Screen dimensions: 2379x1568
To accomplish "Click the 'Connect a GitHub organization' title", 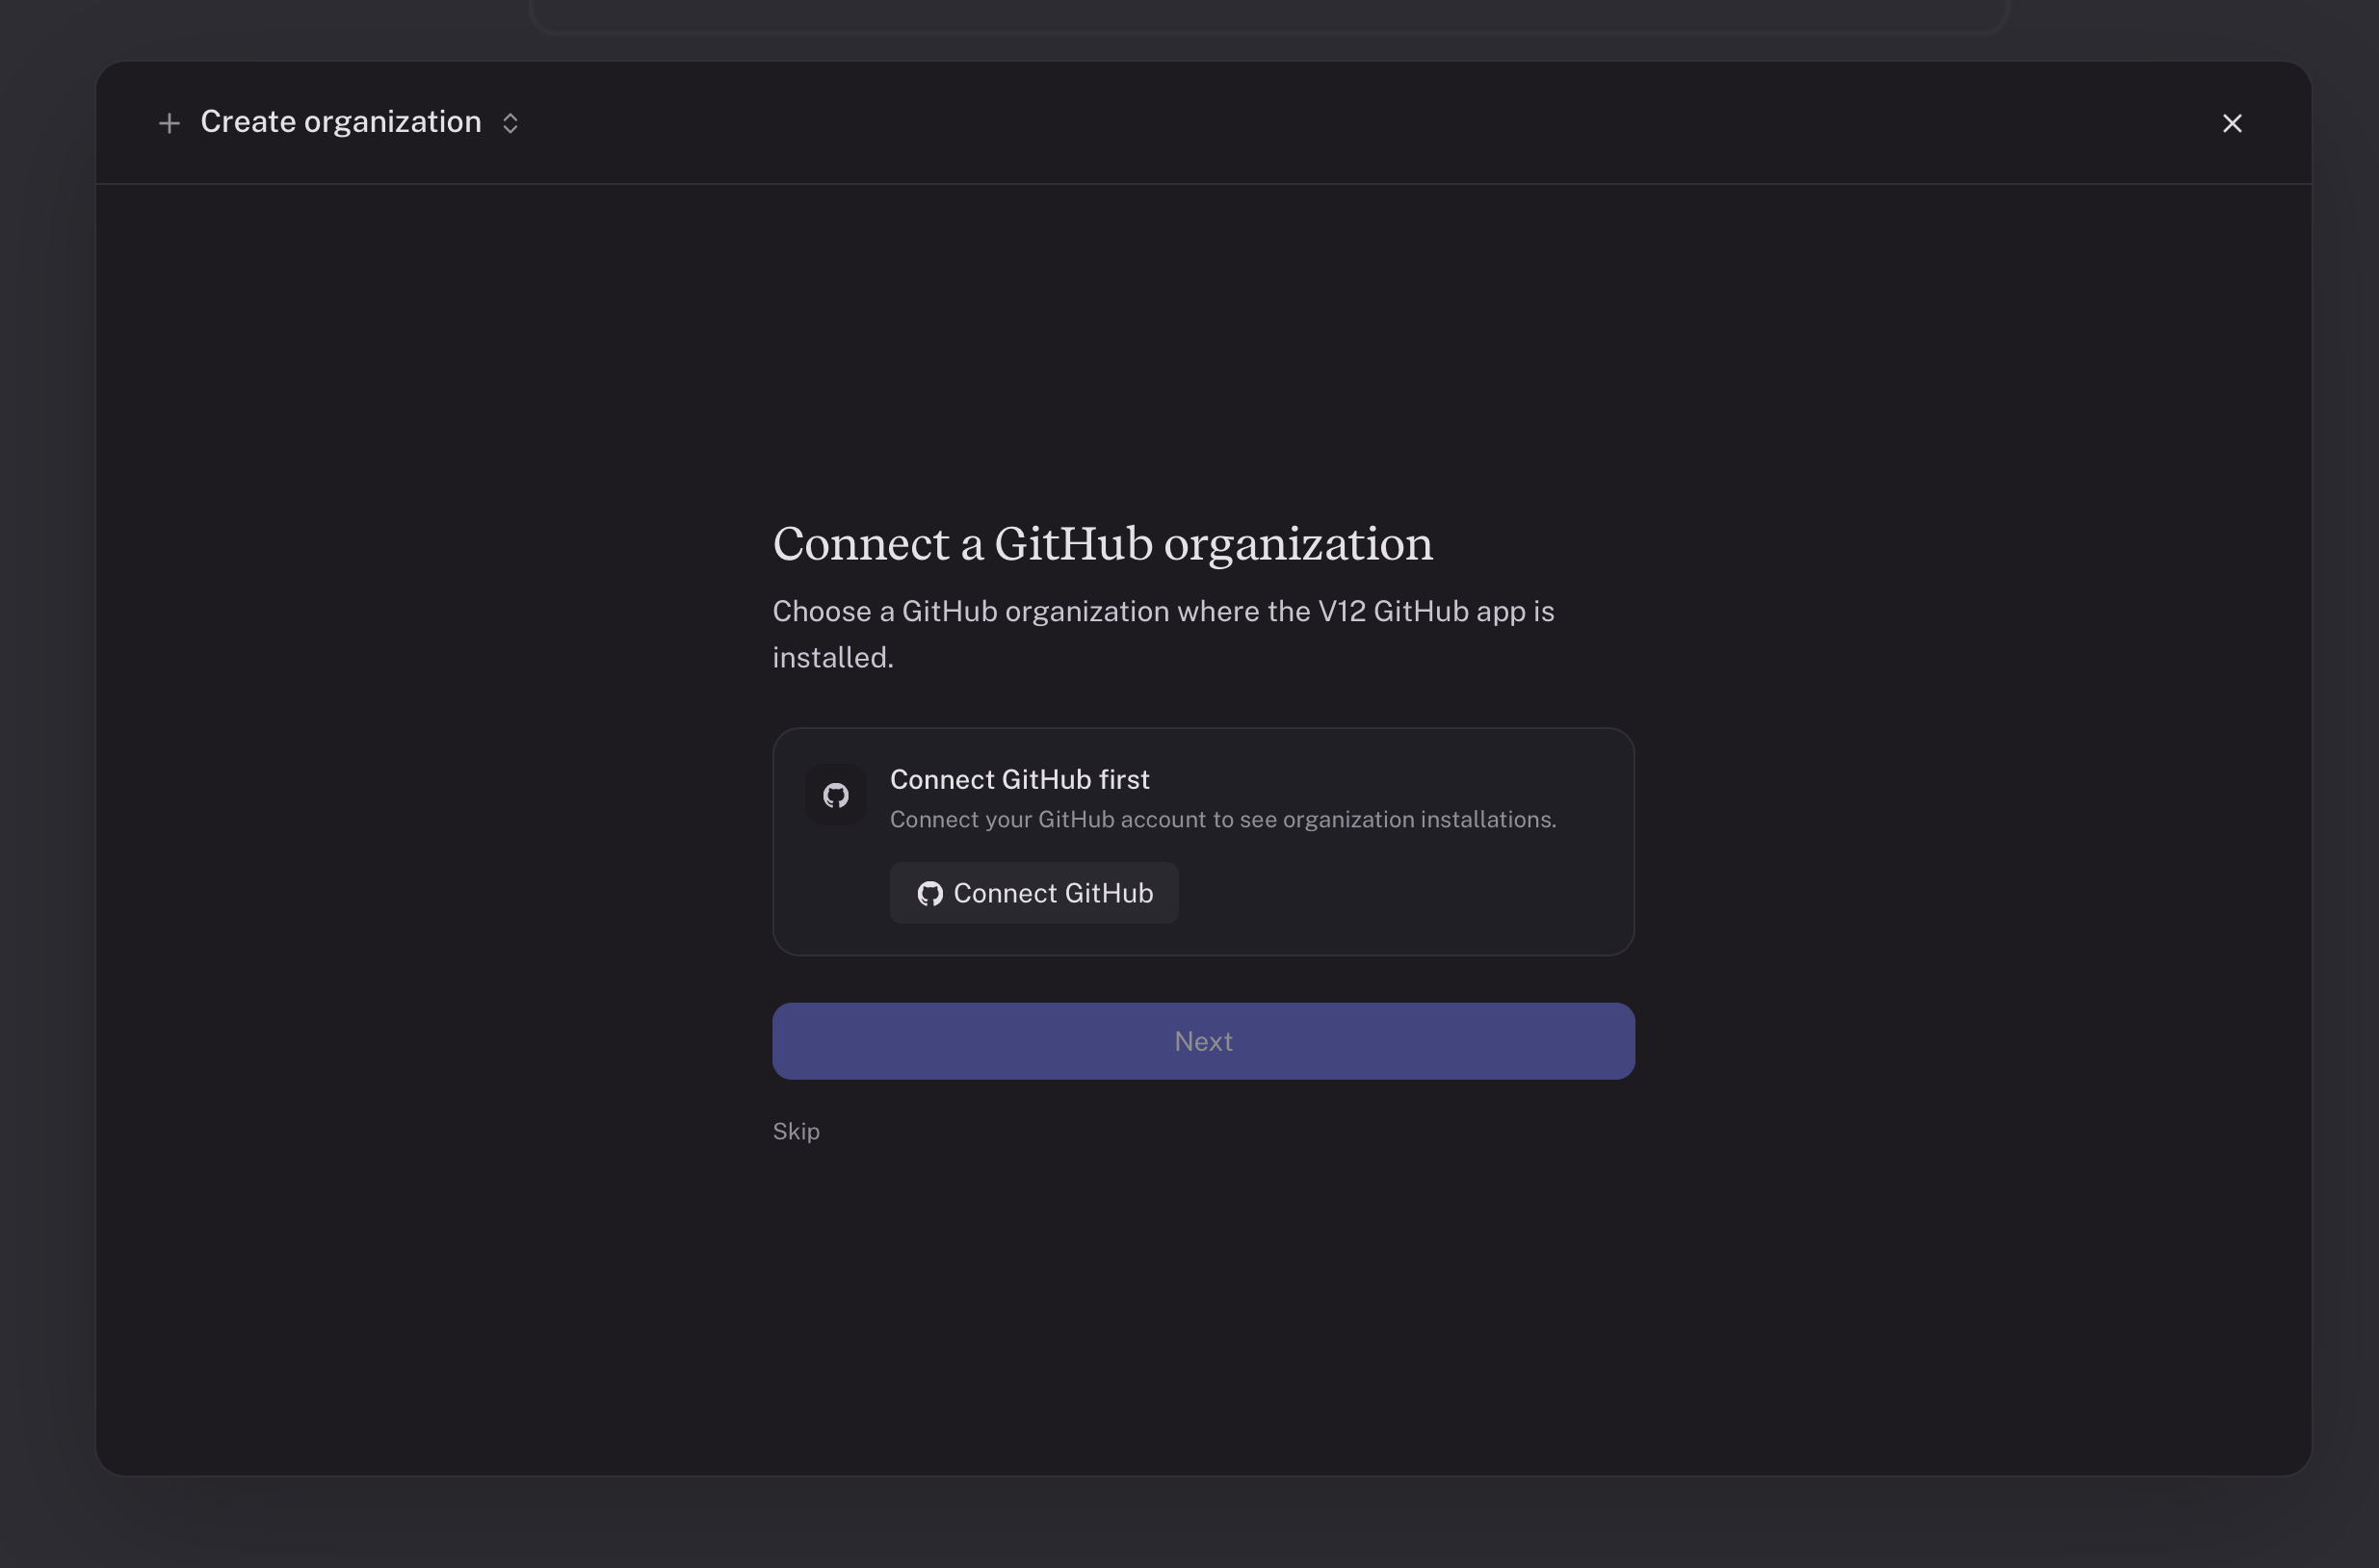I will point(1102,544).
